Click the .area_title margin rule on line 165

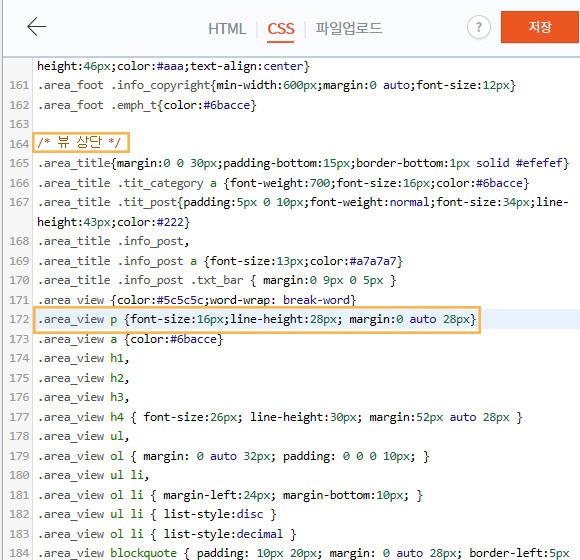(303, 163)
